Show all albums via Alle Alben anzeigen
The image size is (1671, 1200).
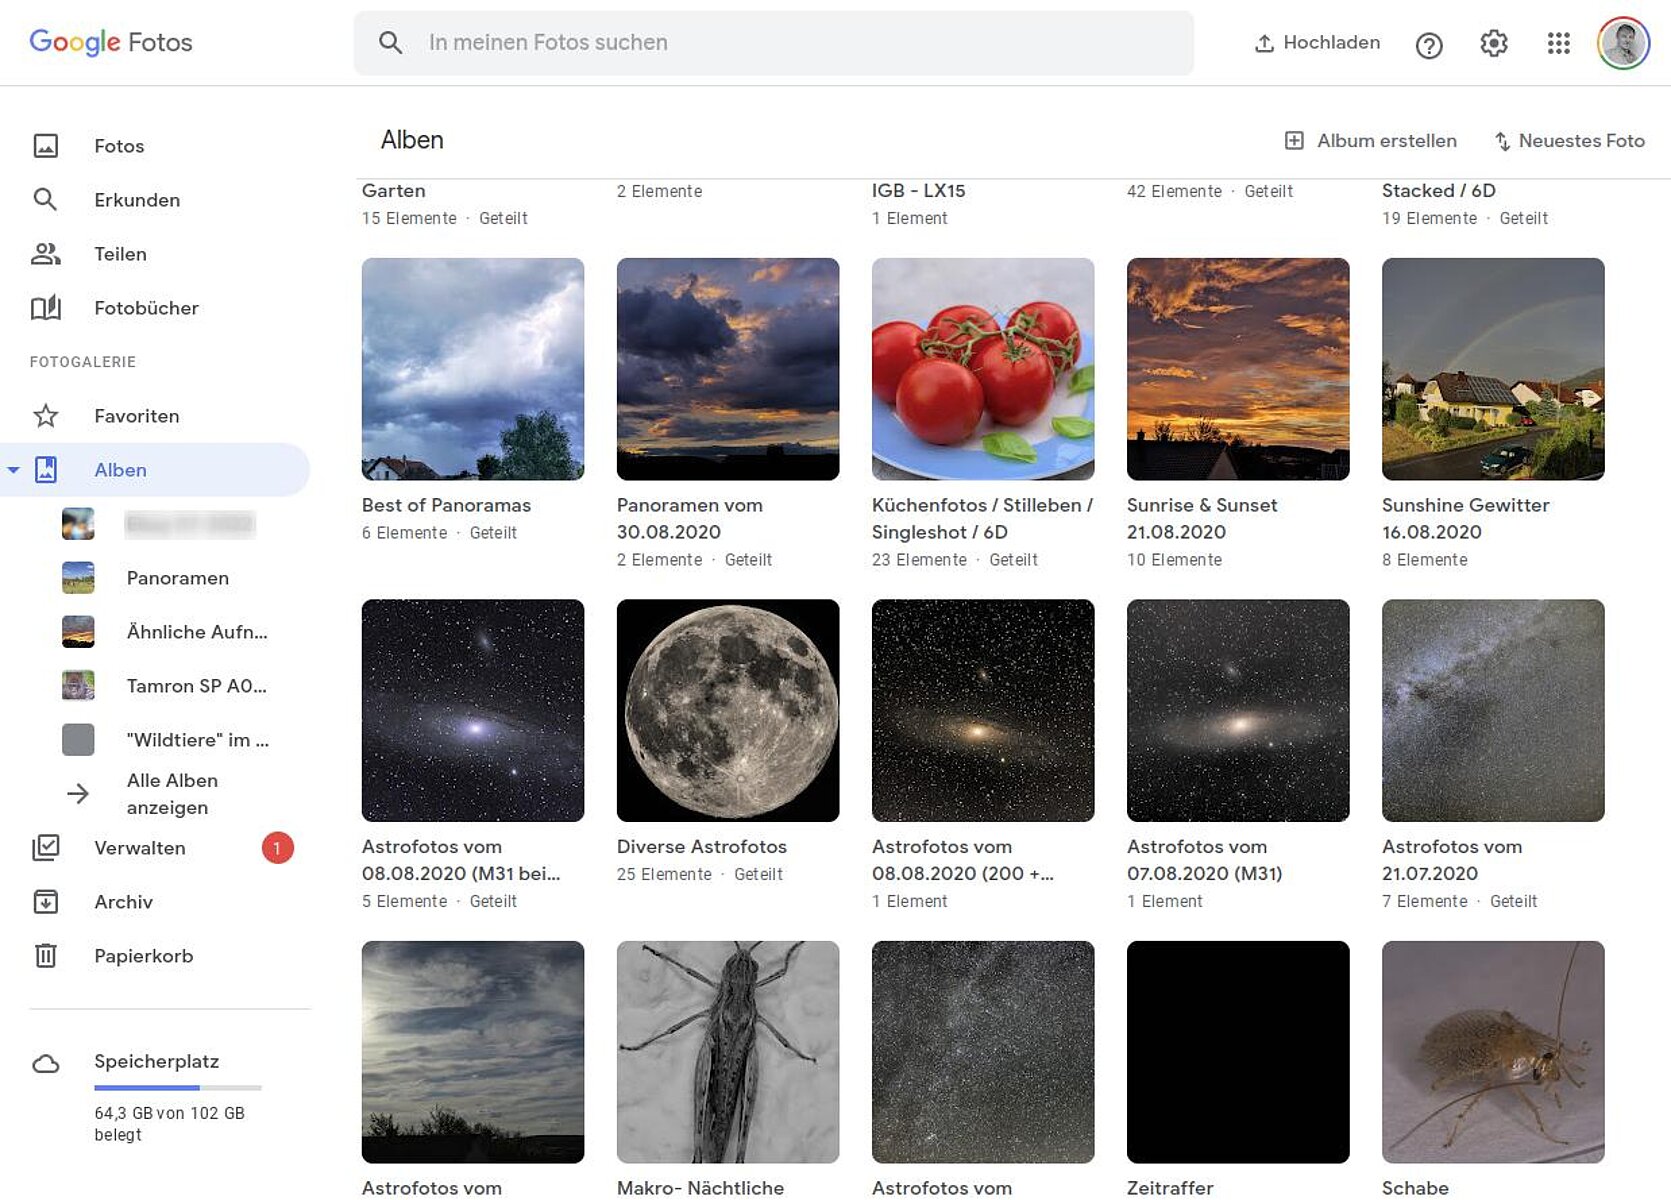(171, 794)
